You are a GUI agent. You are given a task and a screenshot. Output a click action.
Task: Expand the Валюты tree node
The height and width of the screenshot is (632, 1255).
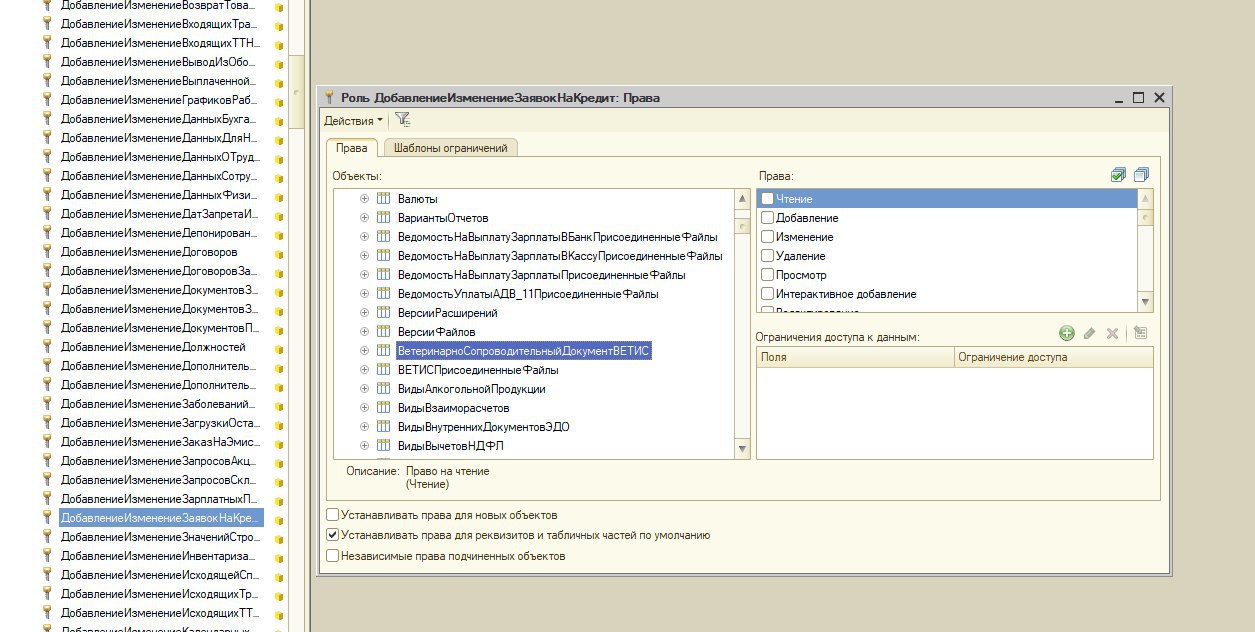365,199
